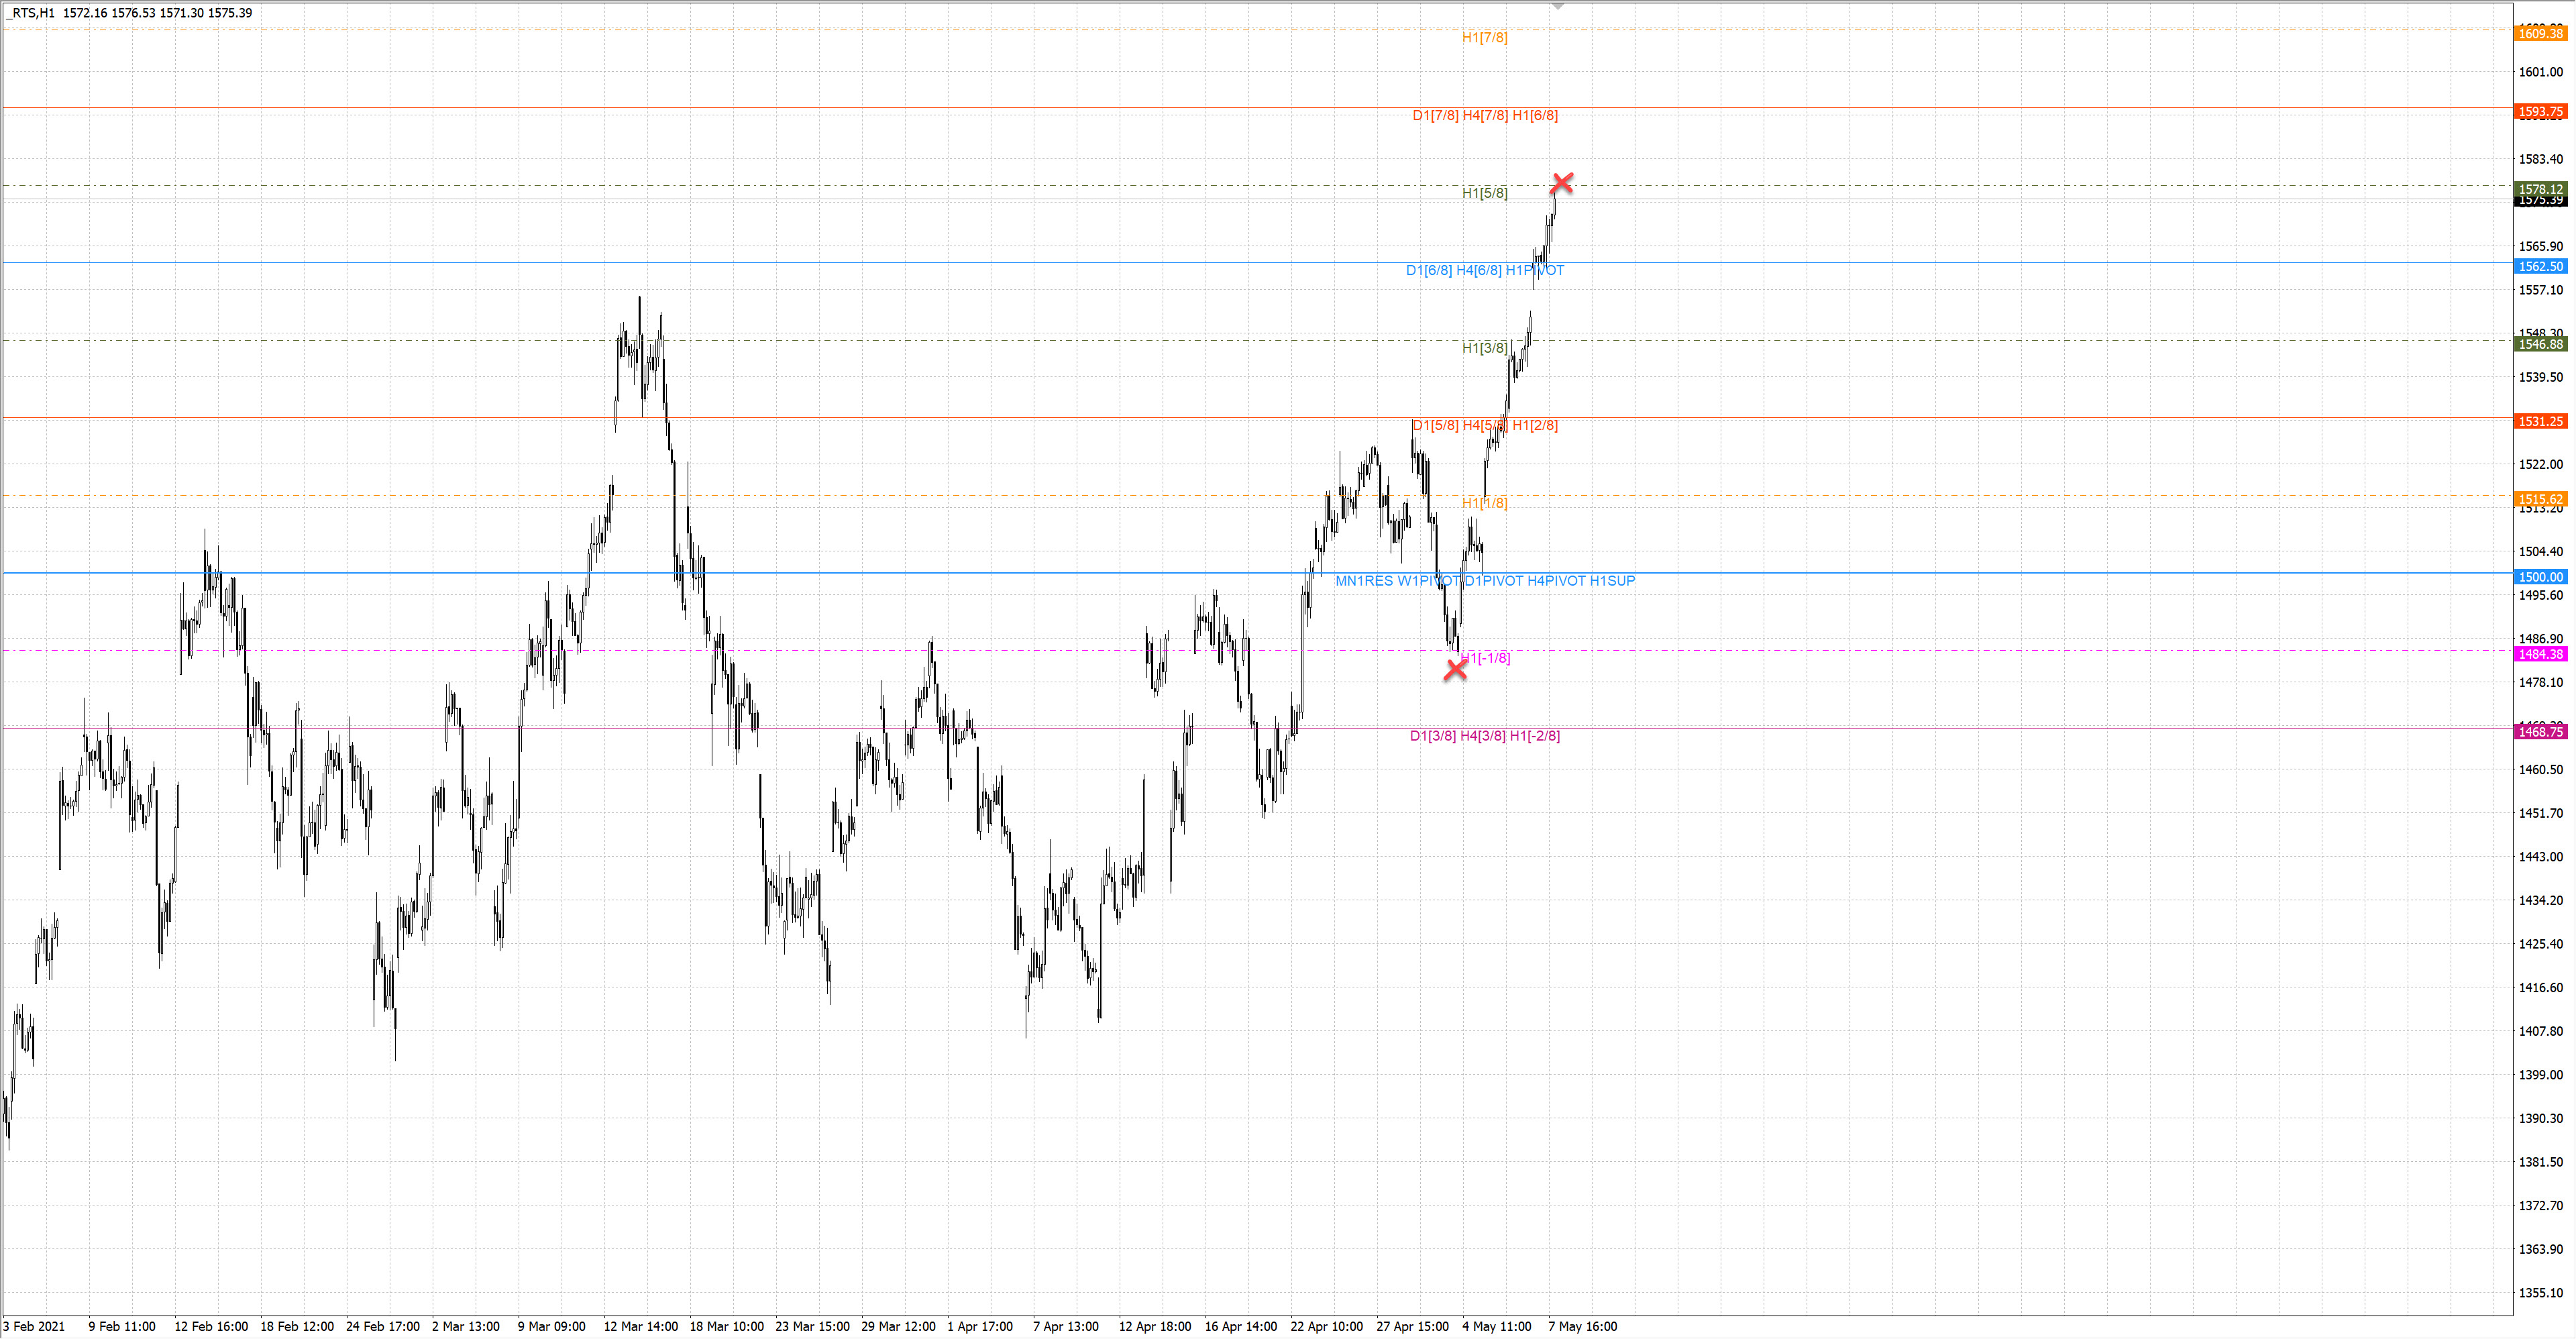Select the D1[3/8] H4[3/8] H1[-2/8] label
Viewport: 2576px width, 1339px height.
(1484, 736)
